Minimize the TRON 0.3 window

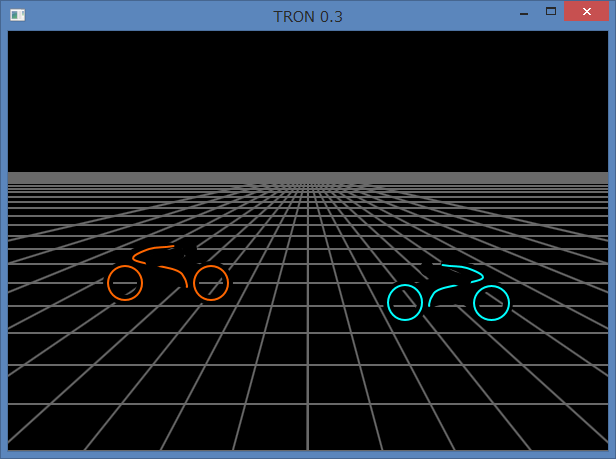tap(524, 12)
